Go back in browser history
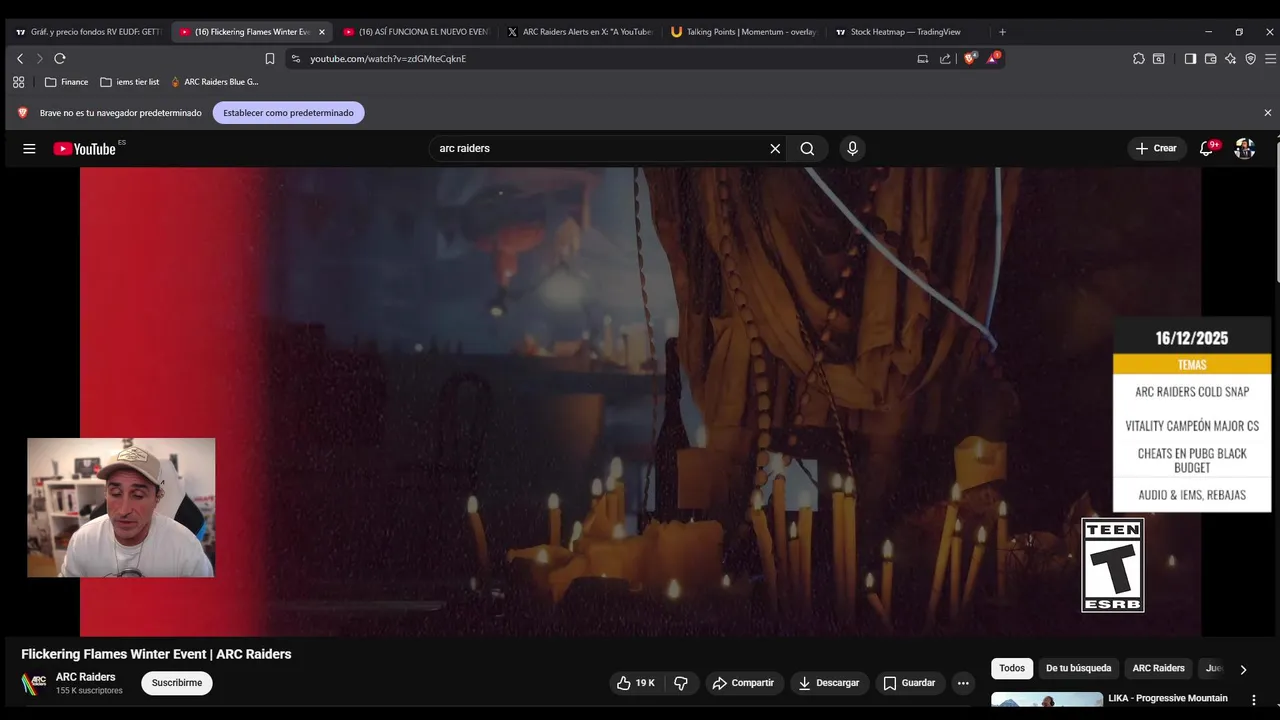1280x720 pixels. pyautogui.click(x=19, y=59)
